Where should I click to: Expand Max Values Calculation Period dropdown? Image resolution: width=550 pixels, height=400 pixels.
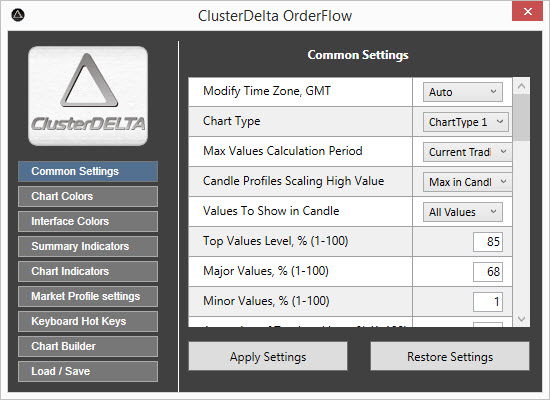point(467,152)
